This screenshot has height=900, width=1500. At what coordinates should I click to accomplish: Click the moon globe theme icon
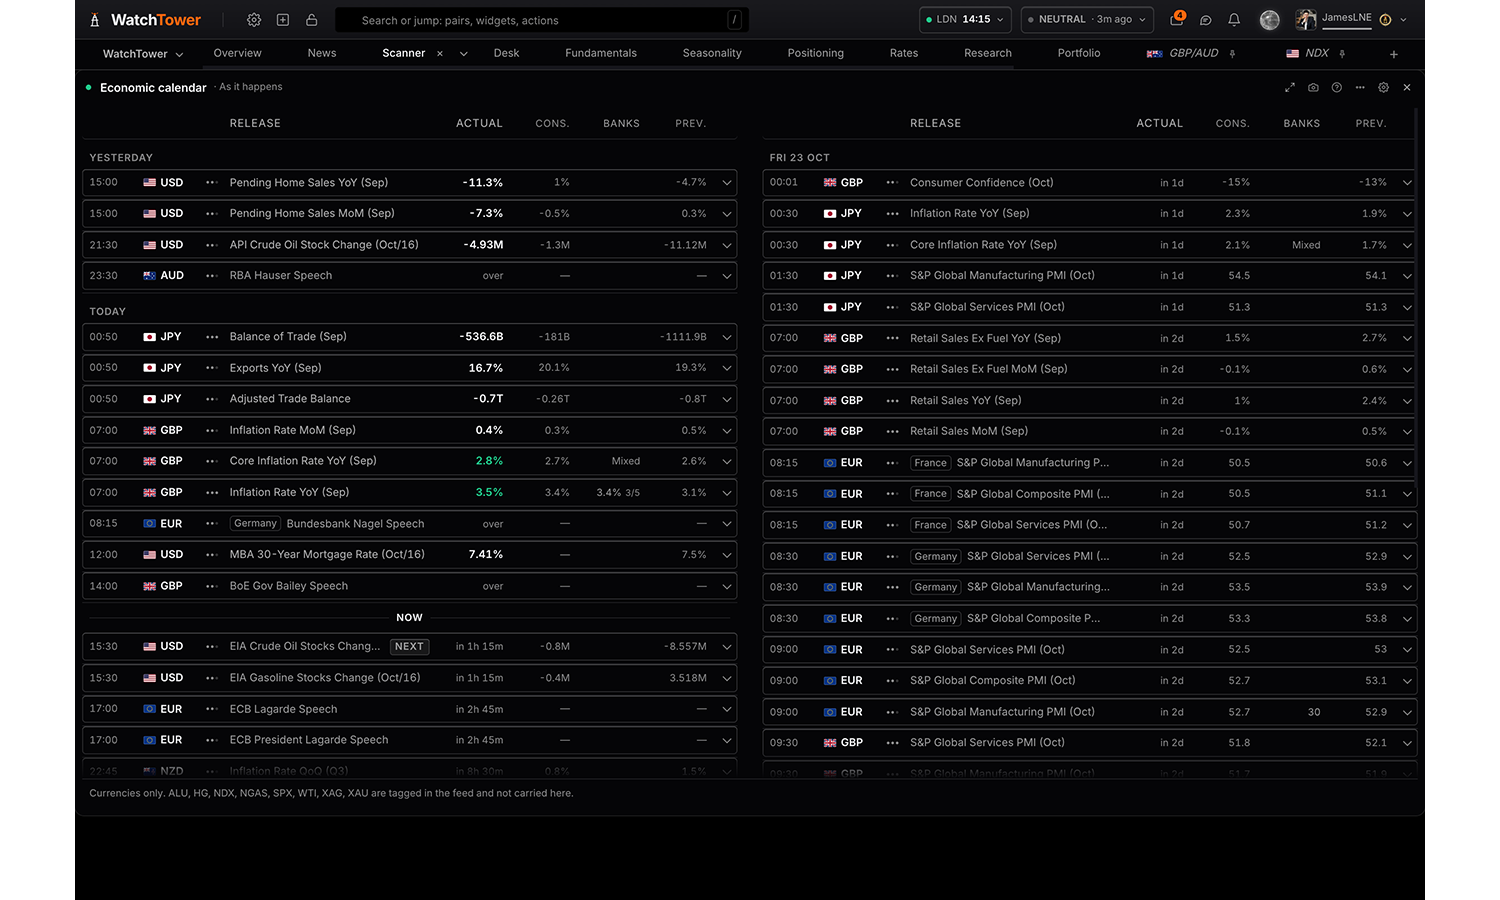coord(1270,20)
